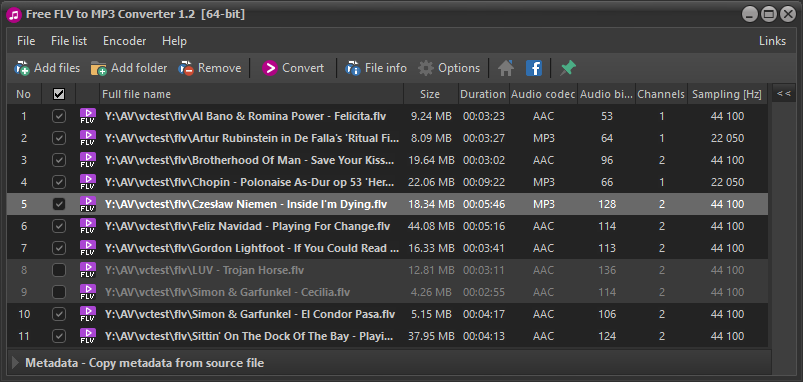Viewport: 803px width, 382px height.
Task: Uncheck the Feliz Navidad checkbox
Action: point(59,226)
